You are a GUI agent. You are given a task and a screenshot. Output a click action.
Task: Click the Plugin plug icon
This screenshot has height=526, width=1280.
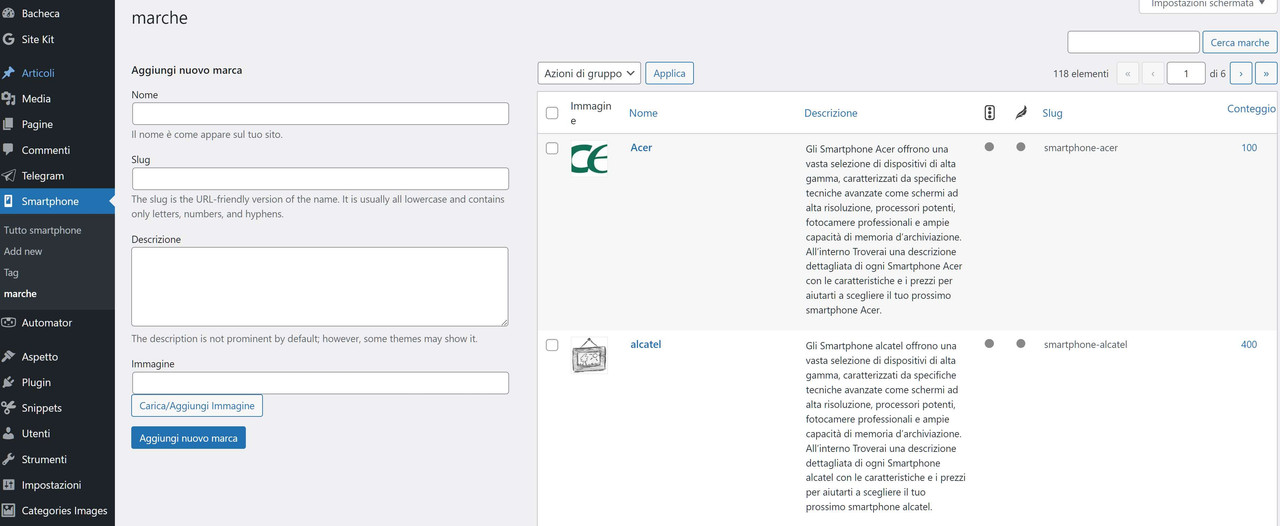click(9, 382)
